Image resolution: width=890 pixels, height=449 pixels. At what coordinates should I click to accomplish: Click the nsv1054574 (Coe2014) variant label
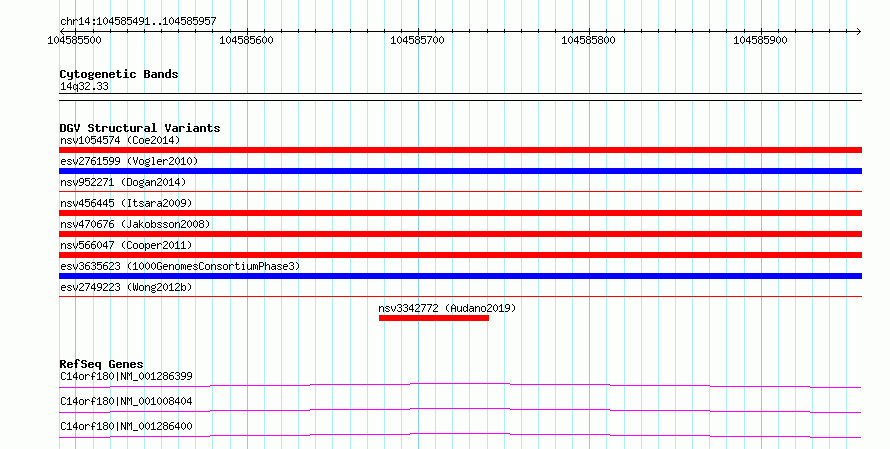coord(120,140)
